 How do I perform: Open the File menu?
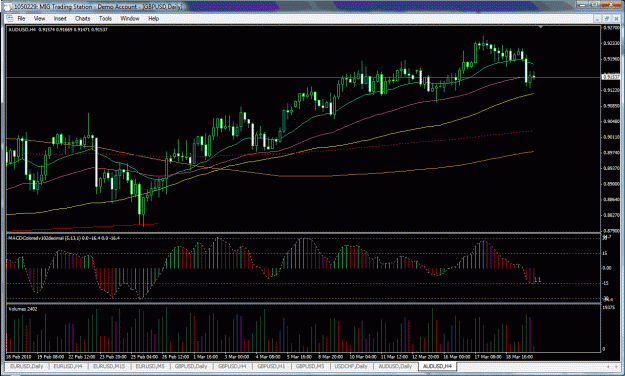coord(21,18)
